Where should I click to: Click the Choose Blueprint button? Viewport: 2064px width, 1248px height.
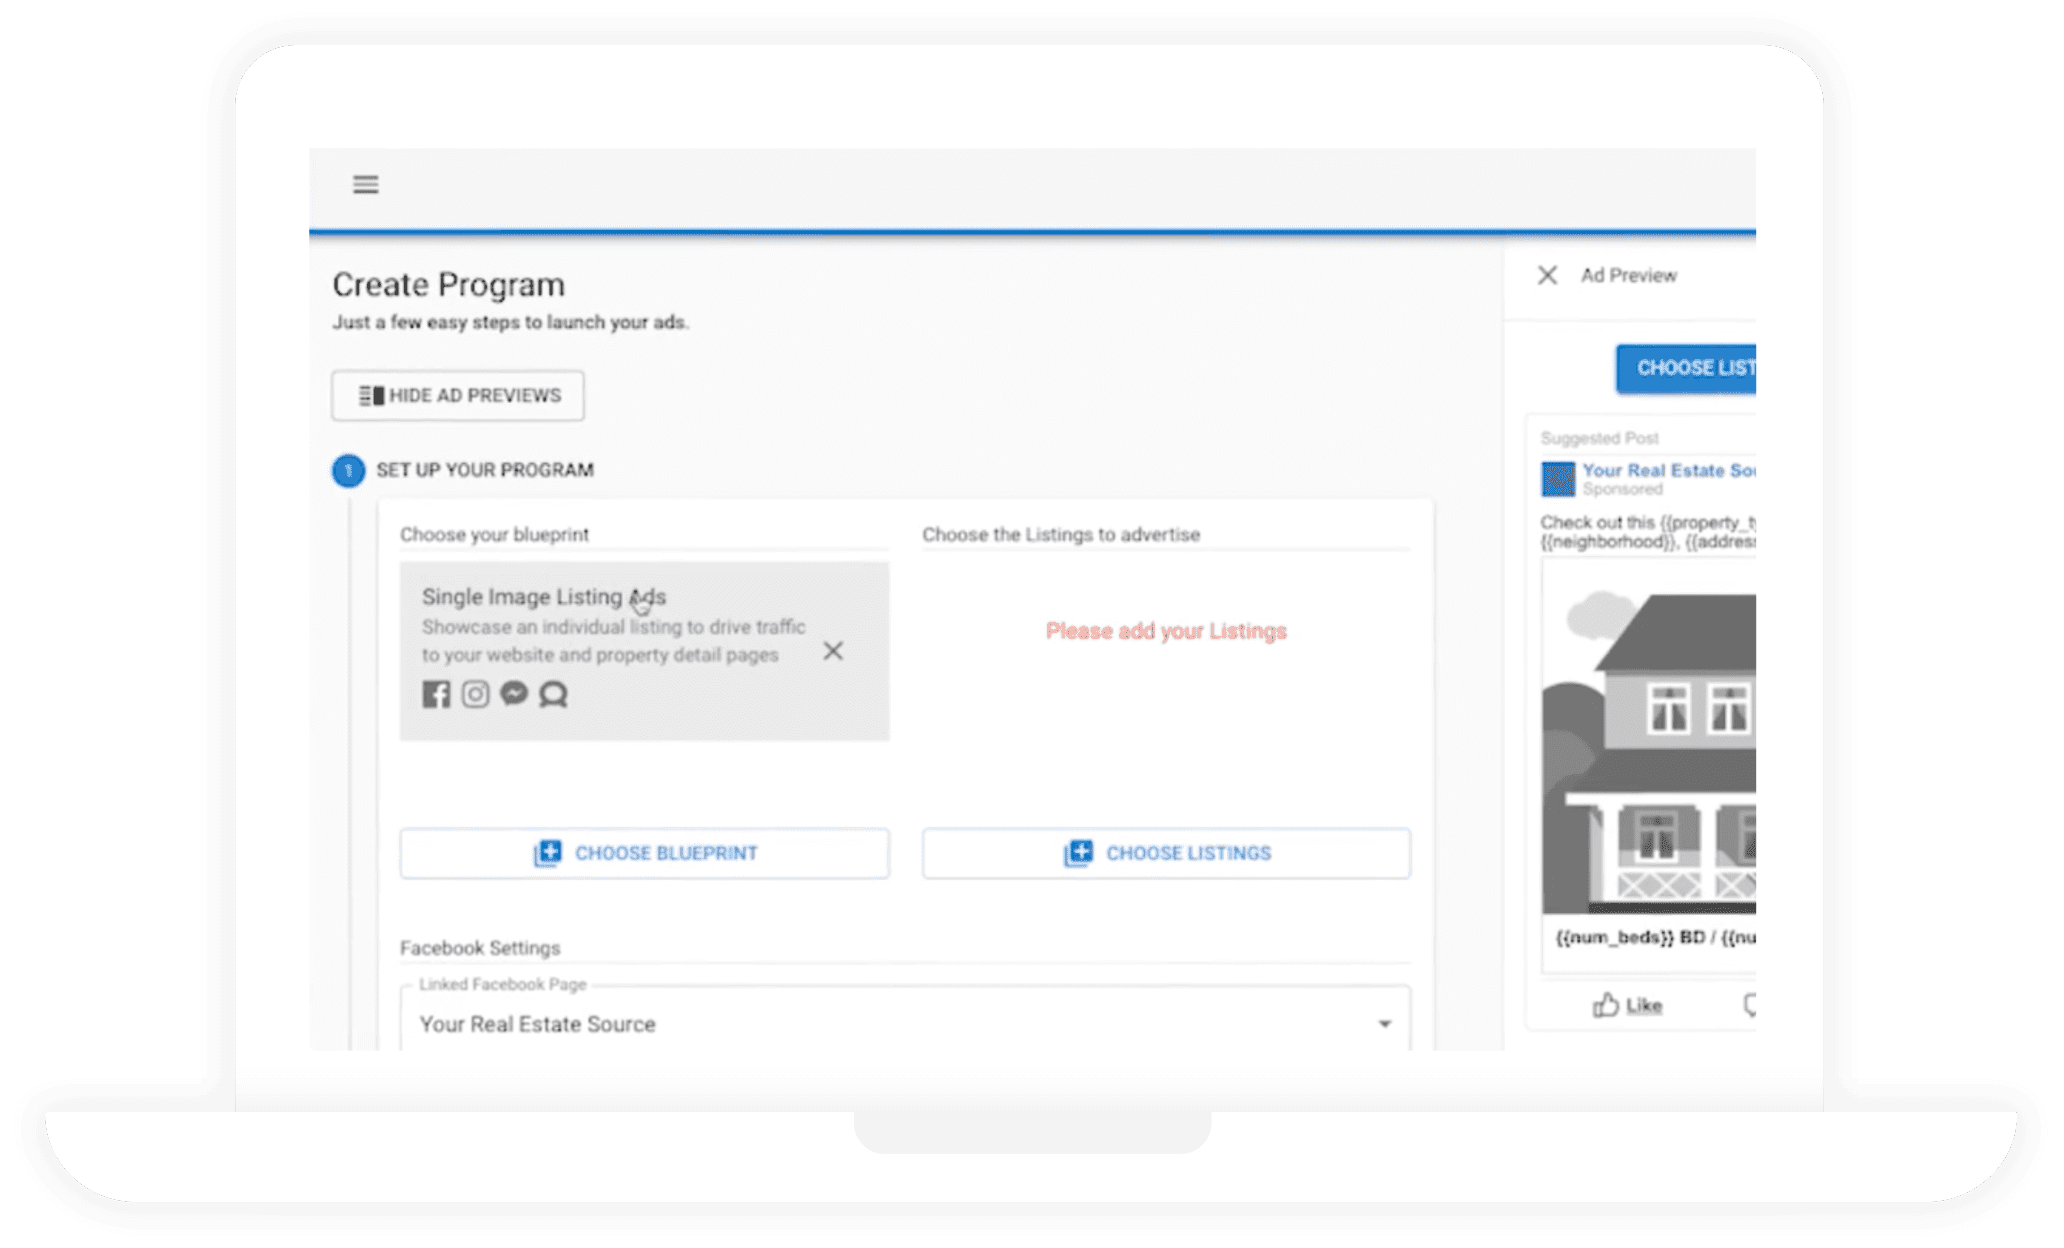coord(644,853)
